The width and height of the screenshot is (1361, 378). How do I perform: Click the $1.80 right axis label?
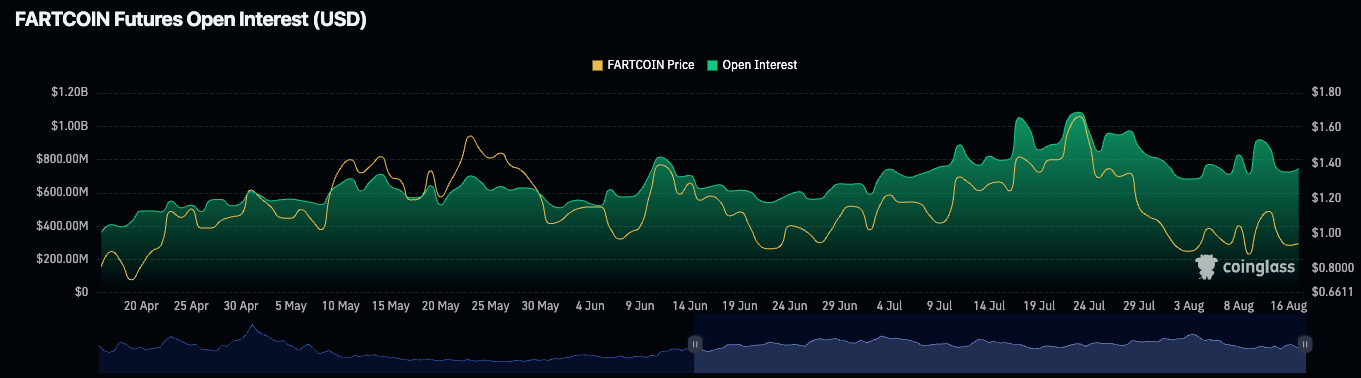(x=1325, y=92)
